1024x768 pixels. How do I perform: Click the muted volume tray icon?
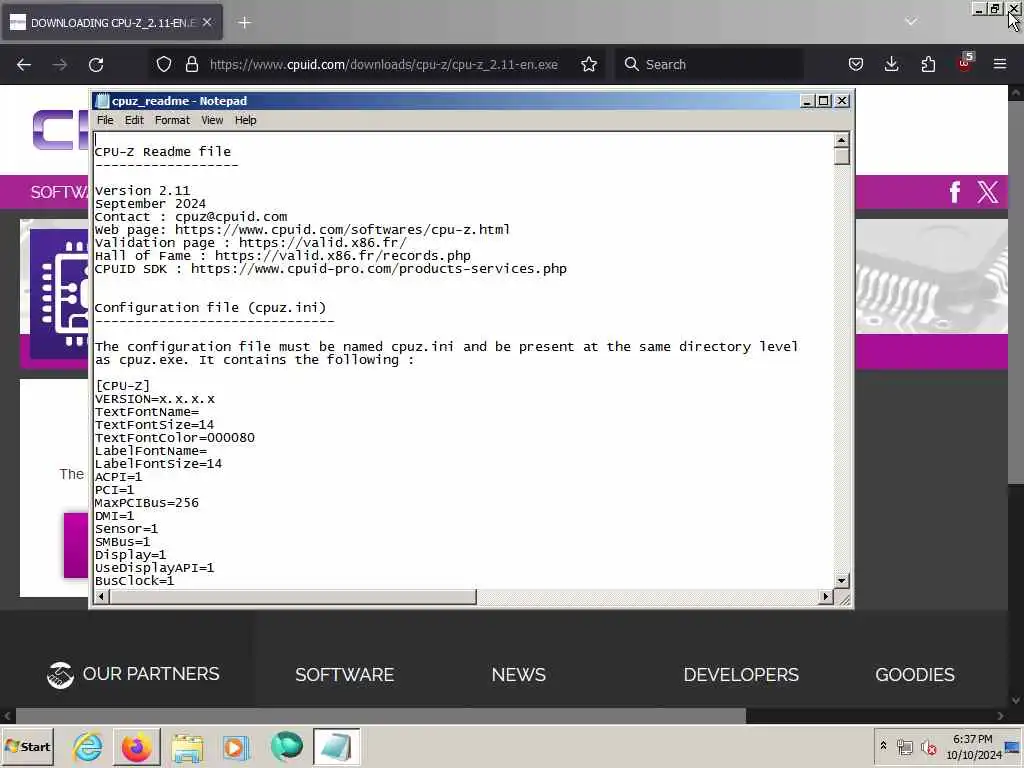(x=928, y=746)
